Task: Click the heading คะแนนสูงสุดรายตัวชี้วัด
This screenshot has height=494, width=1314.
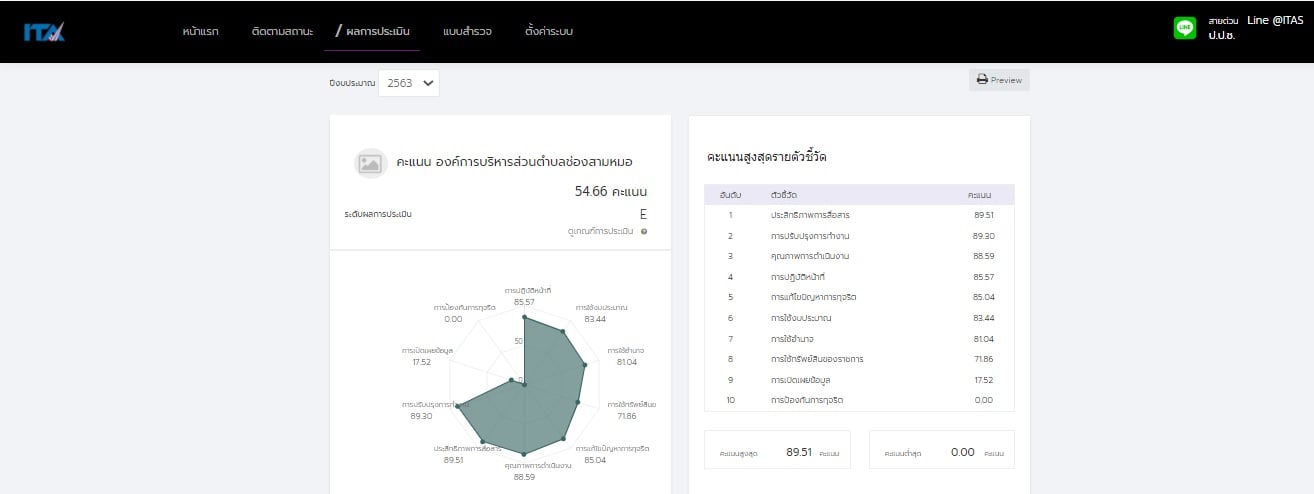Action: pos(766,158)
